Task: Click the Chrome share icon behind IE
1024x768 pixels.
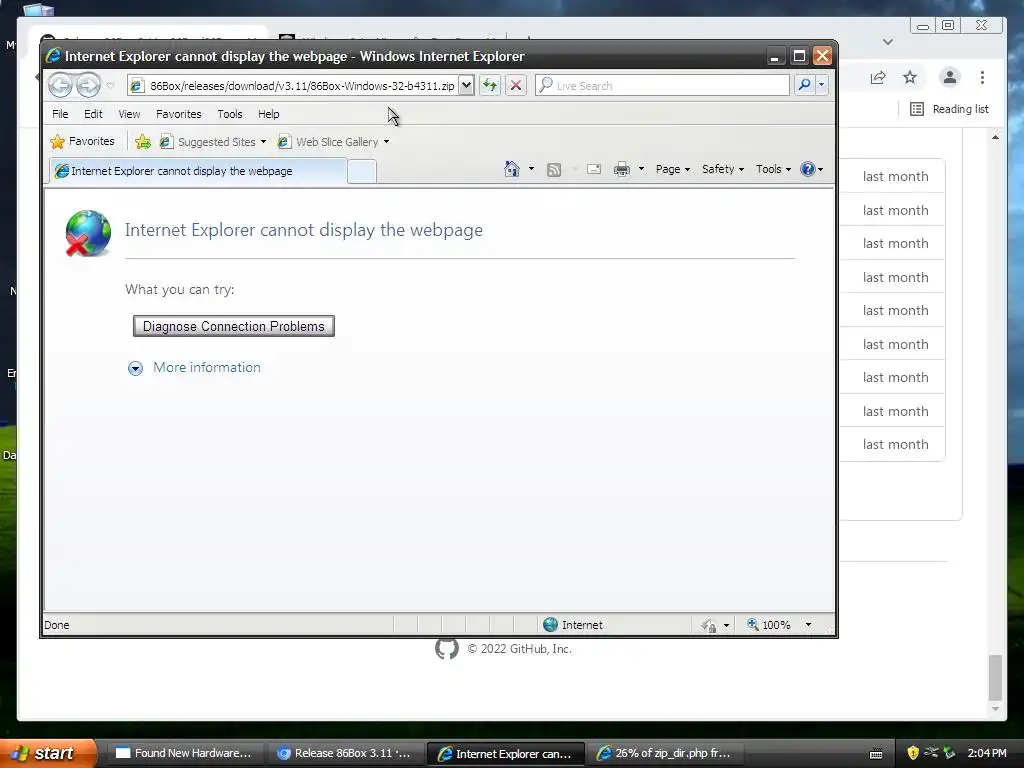Action: (878, 78)
